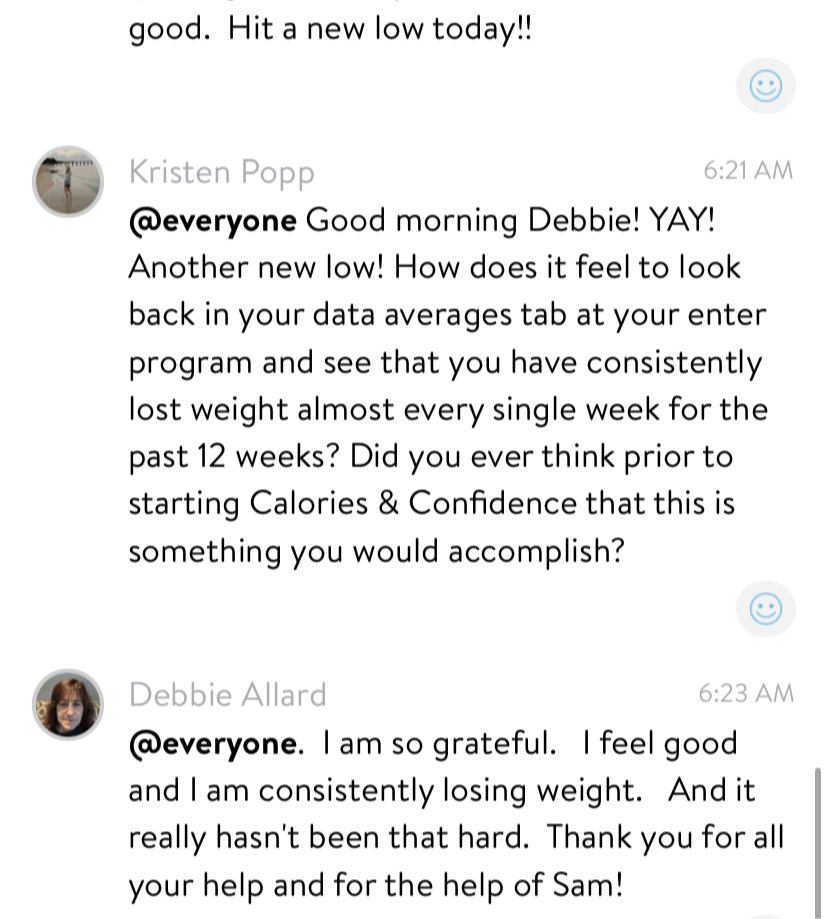The width and height of the screenshot is (828, 919).
Task: Open Kristen Popp's profile picture
Action: tap(68, 181)
